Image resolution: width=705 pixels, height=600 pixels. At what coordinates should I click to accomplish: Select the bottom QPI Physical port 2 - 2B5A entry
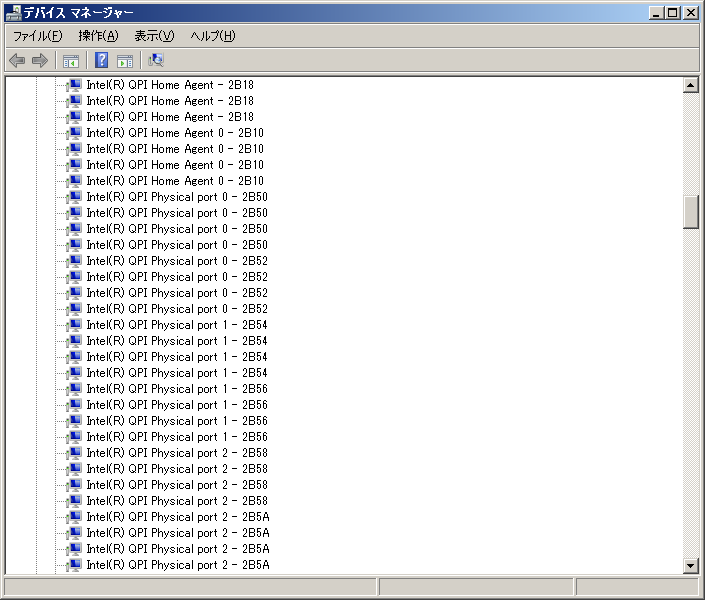(x=177, y=565)
